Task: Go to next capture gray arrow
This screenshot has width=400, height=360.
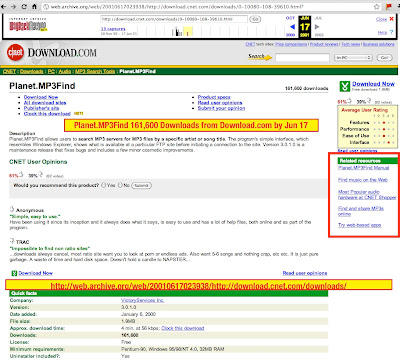Action: point(317,27)
